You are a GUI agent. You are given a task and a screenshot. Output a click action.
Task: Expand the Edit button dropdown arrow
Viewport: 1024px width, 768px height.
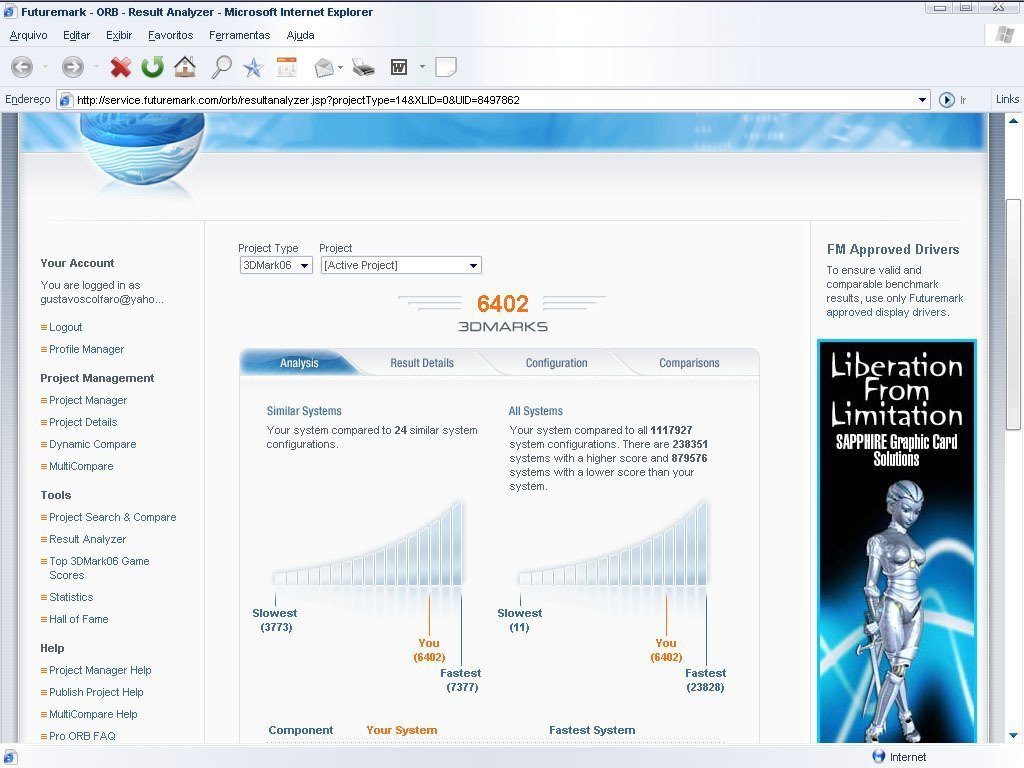tap(422, 67)
